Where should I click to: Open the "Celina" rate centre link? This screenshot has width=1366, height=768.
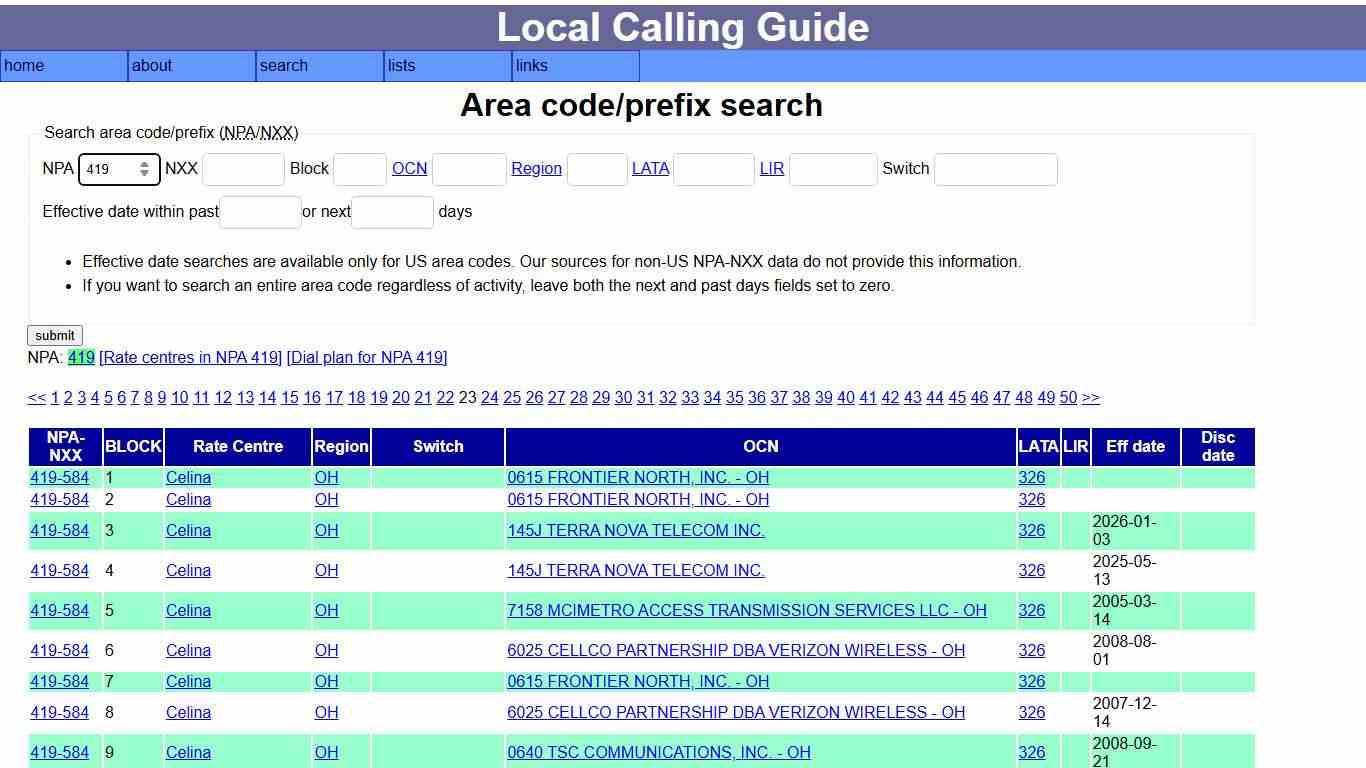pos(187,477)
